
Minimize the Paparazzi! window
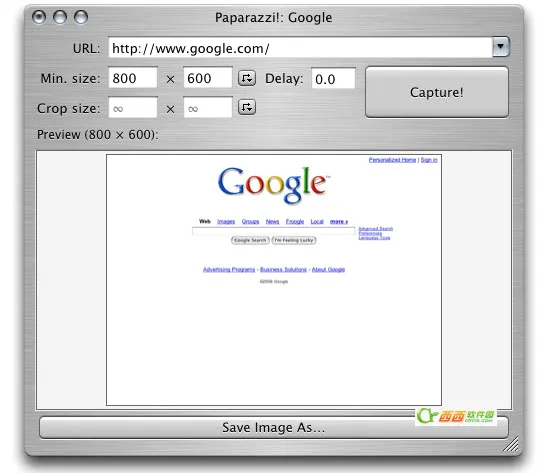click(60, 17)
